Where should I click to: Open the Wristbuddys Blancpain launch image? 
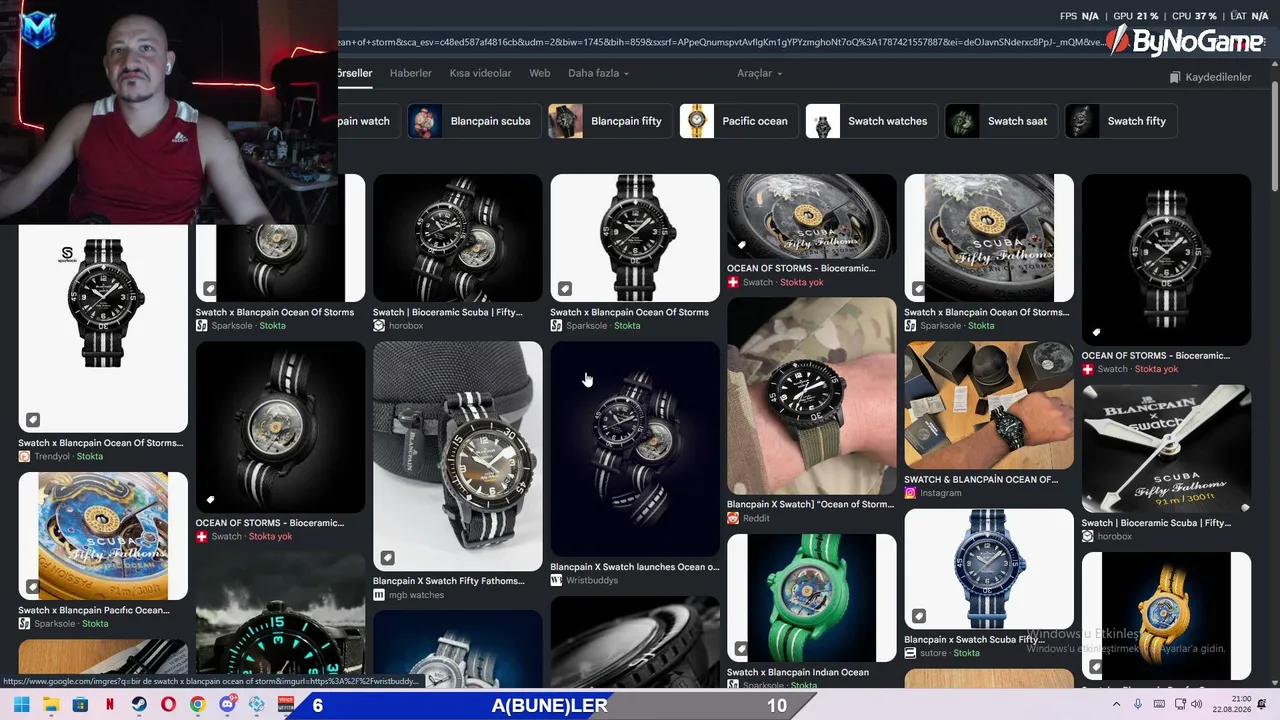click(635, 449)
